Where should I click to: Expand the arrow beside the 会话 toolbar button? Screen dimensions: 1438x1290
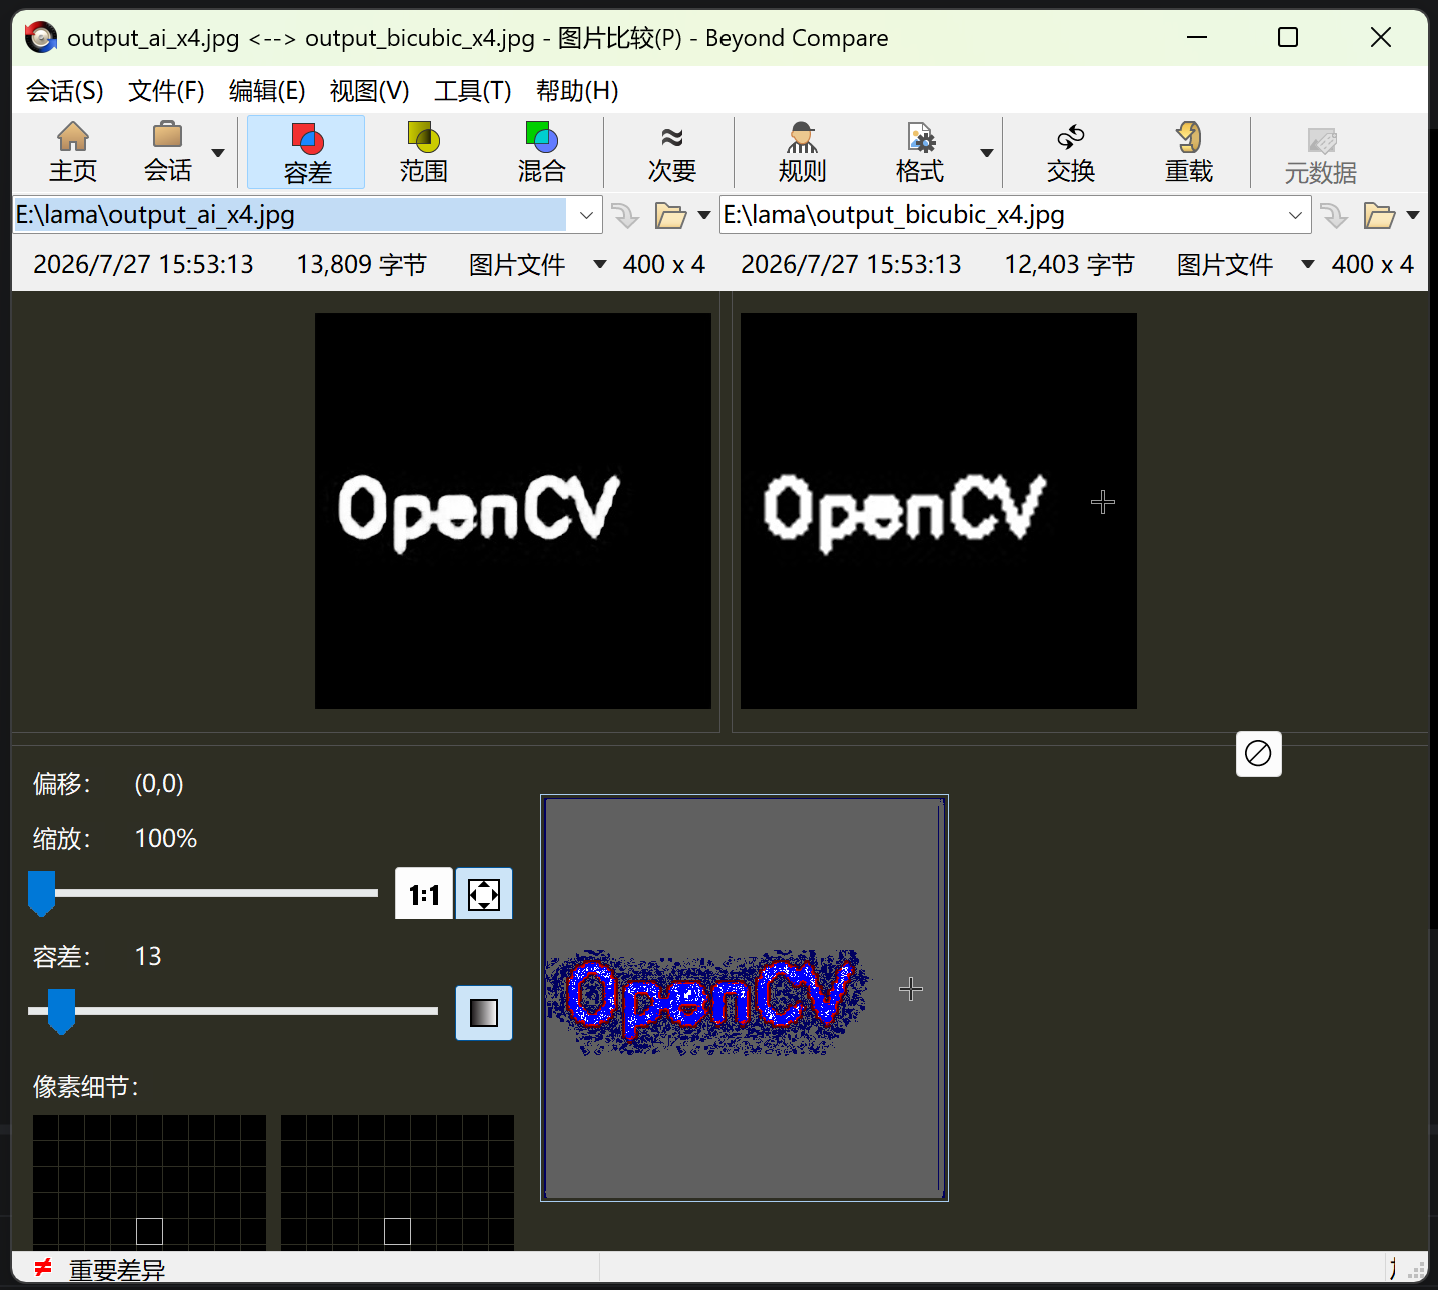[x=218, y=153]
